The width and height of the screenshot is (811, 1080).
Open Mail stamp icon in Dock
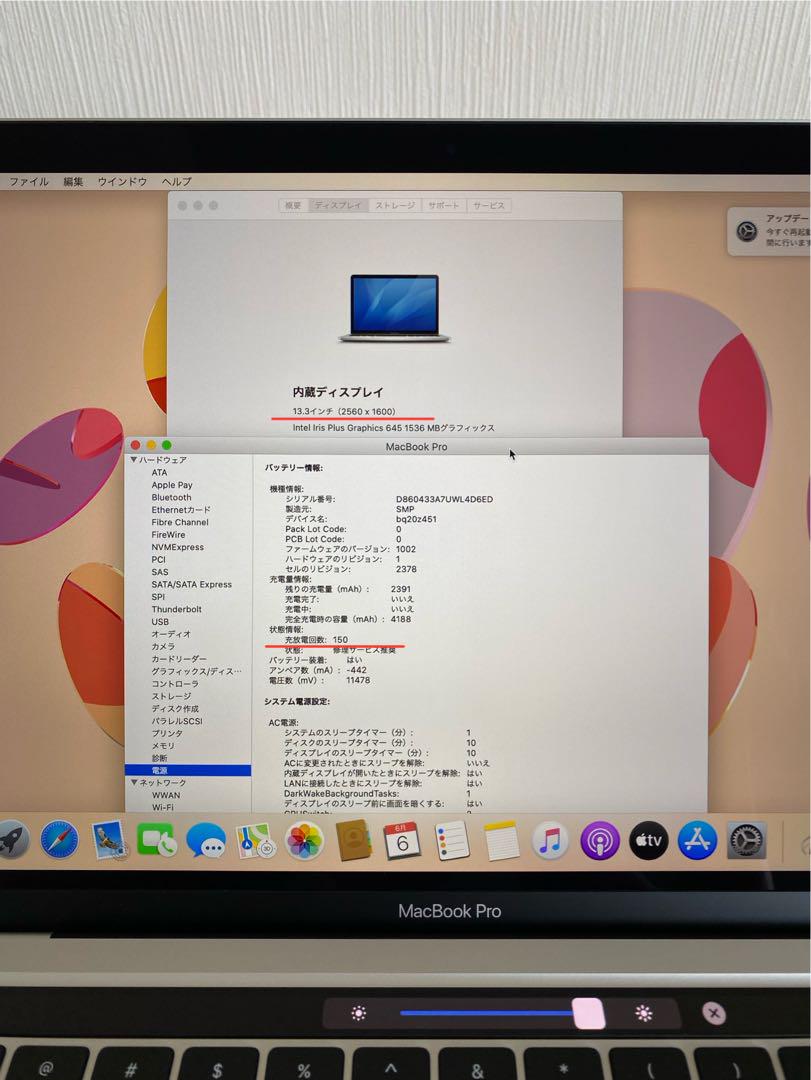(x=108, y=840)
